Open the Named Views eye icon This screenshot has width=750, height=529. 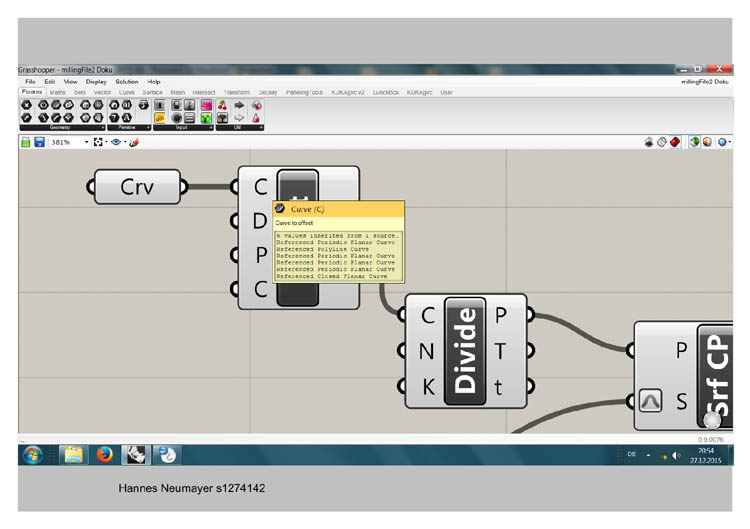click(116, 142)
